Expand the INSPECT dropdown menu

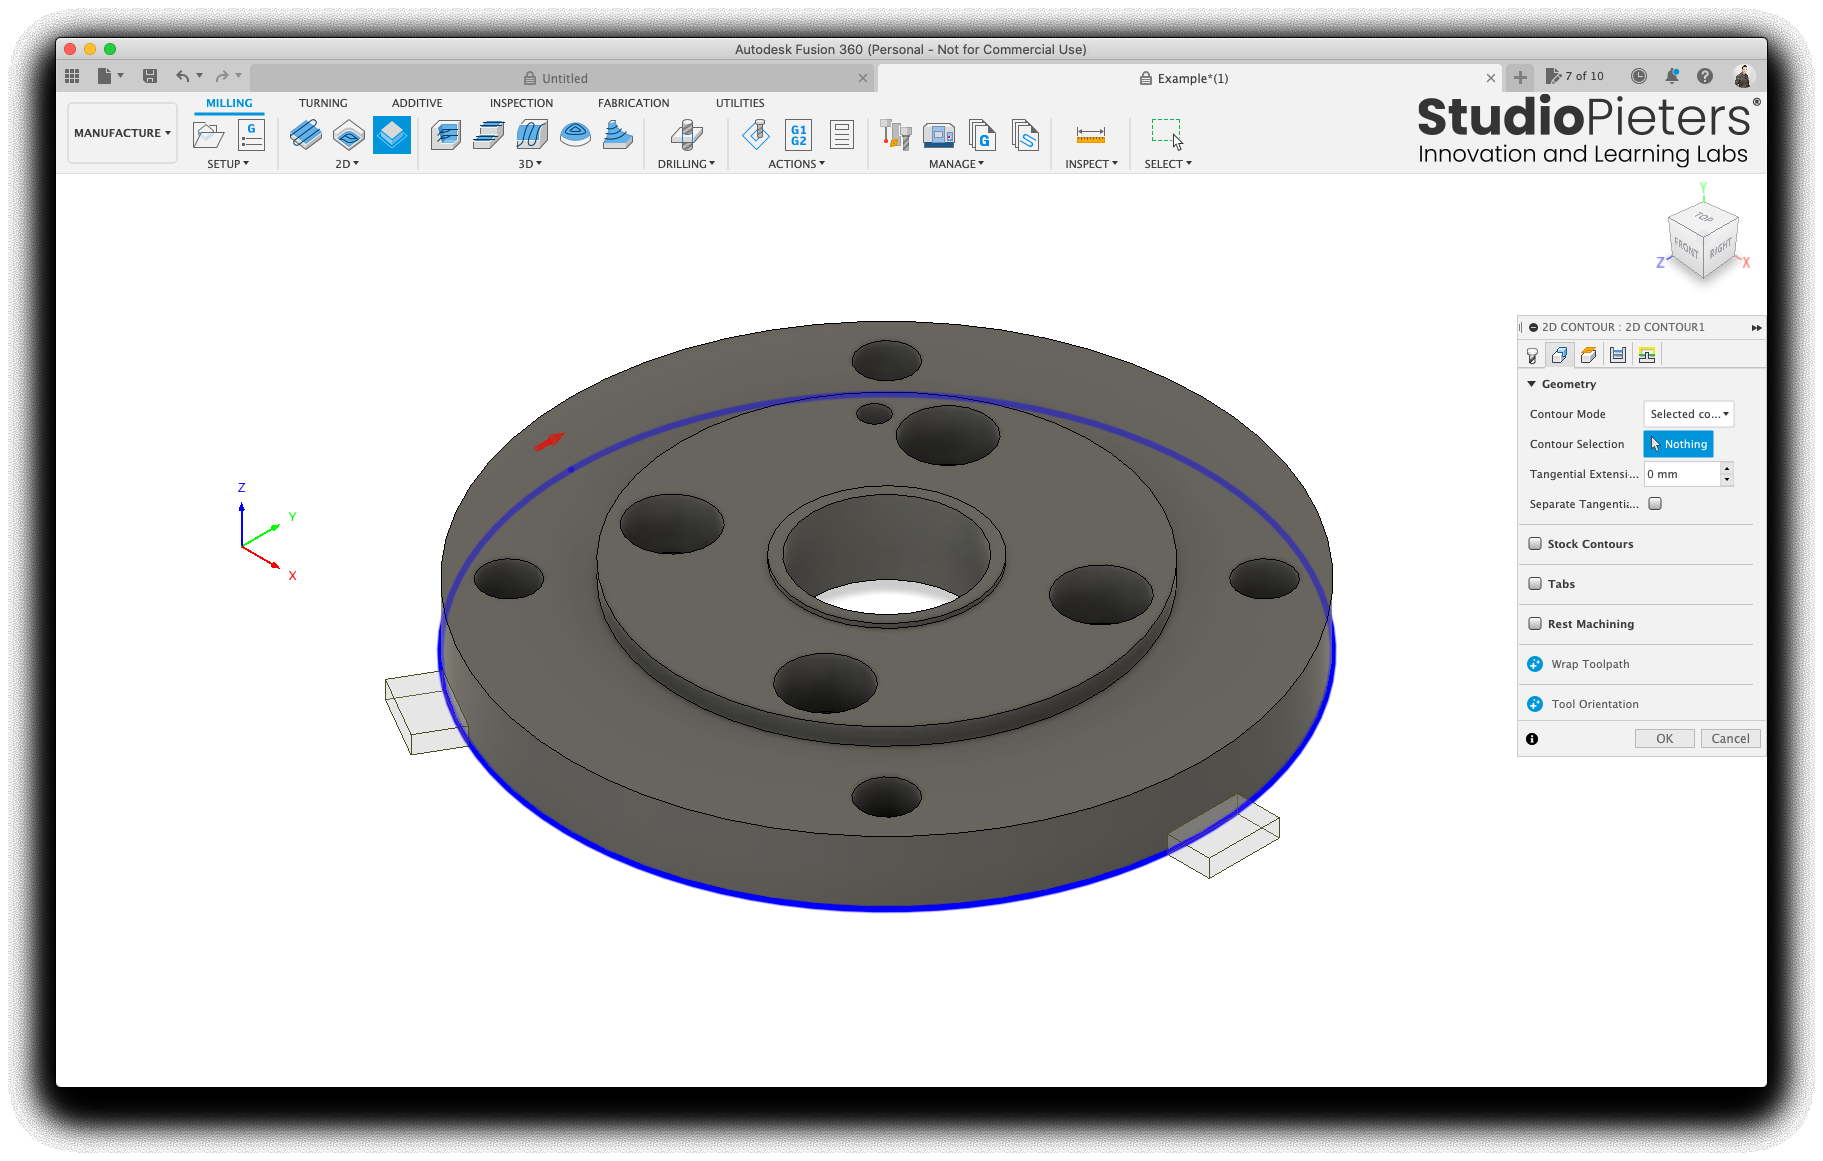(1091, 164)
